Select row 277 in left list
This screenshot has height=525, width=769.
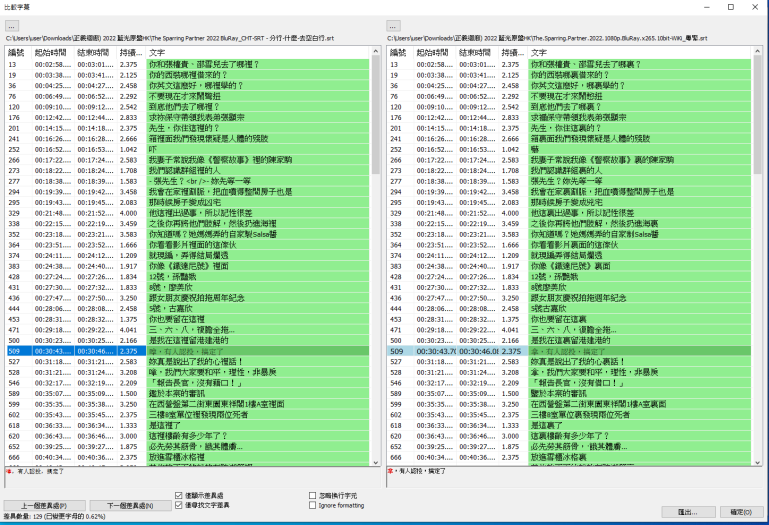188,181
